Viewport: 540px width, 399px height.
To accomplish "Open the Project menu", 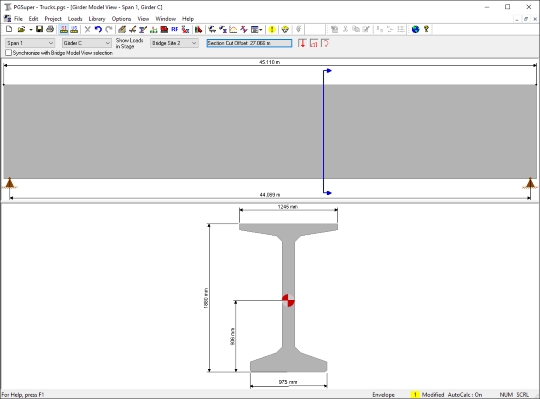I will (53, 19).
